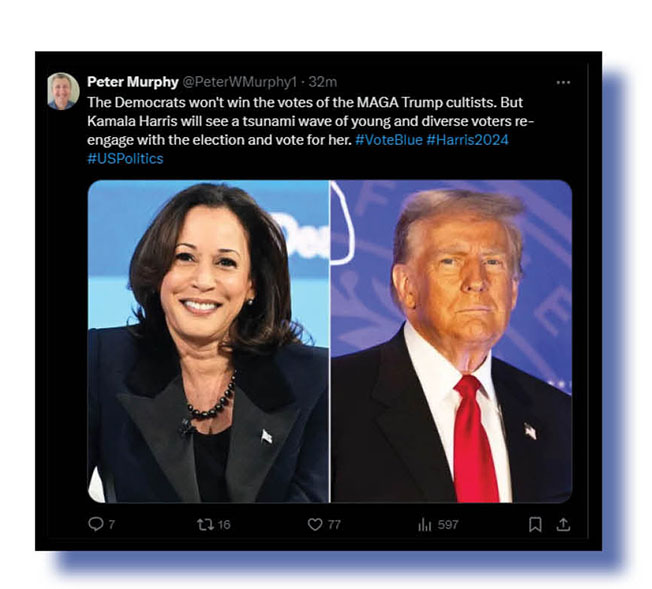This screenshot has height=589, width=652.
Task: Bookmark the tweet with bookmark icon
Action: click(535, 524)
